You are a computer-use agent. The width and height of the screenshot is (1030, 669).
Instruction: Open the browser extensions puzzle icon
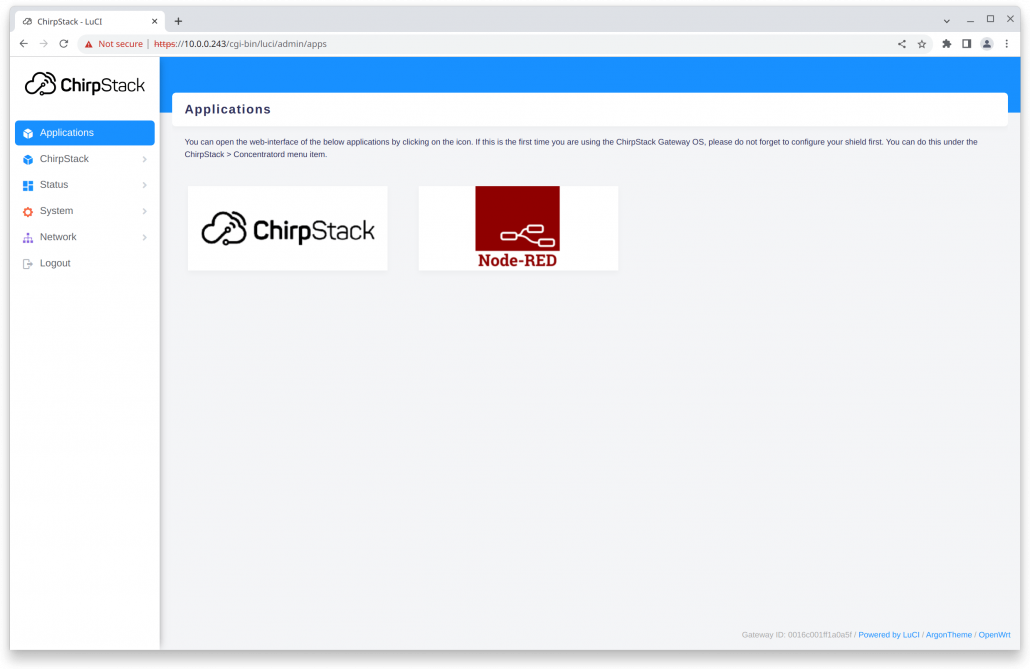pyautogui.click(x=944, y=44)
